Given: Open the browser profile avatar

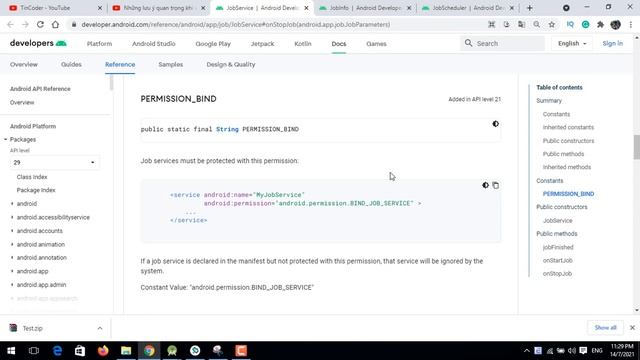Looking at the screenshot, I should point(616,24).
